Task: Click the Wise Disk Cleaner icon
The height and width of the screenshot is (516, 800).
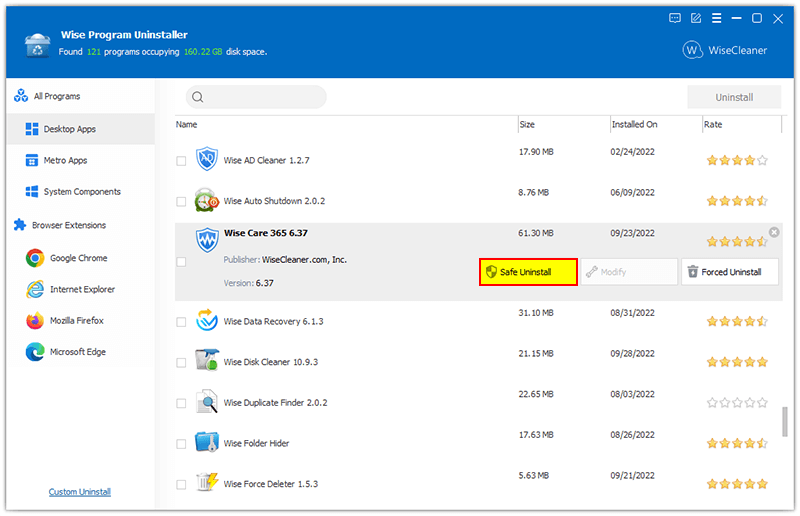Action: point(207,360)
